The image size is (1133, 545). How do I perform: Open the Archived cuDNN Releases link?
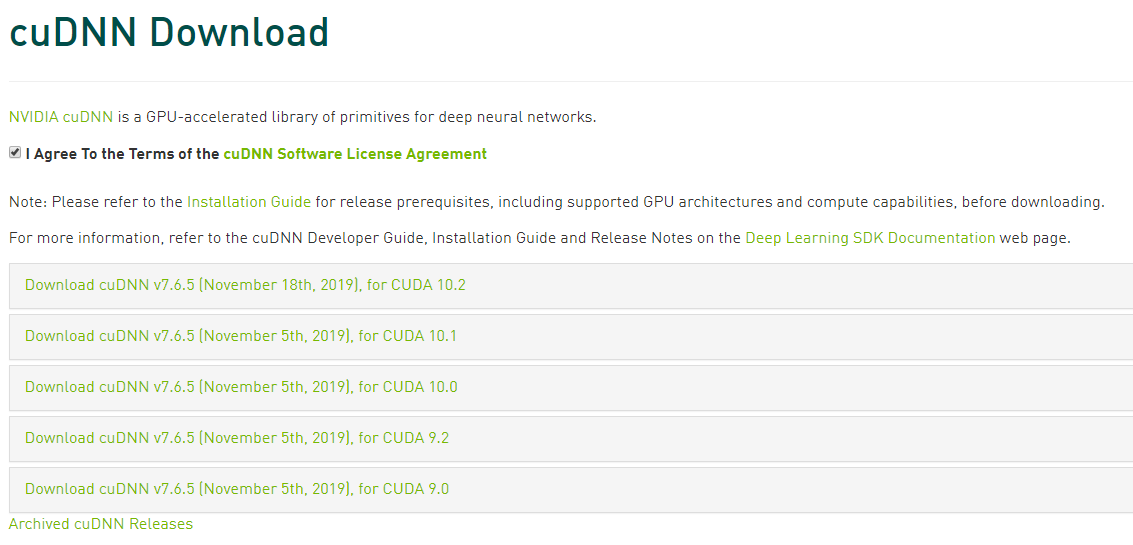point(100,524)
